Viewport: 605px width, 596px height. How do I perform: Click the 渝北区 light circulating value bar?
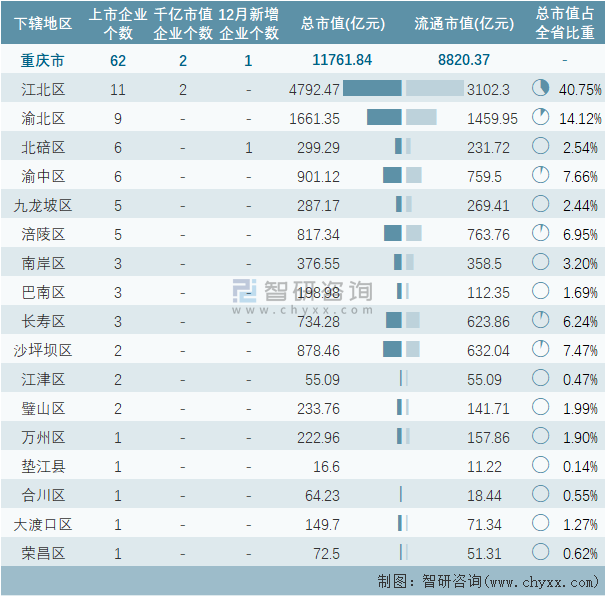coord(421,118)
